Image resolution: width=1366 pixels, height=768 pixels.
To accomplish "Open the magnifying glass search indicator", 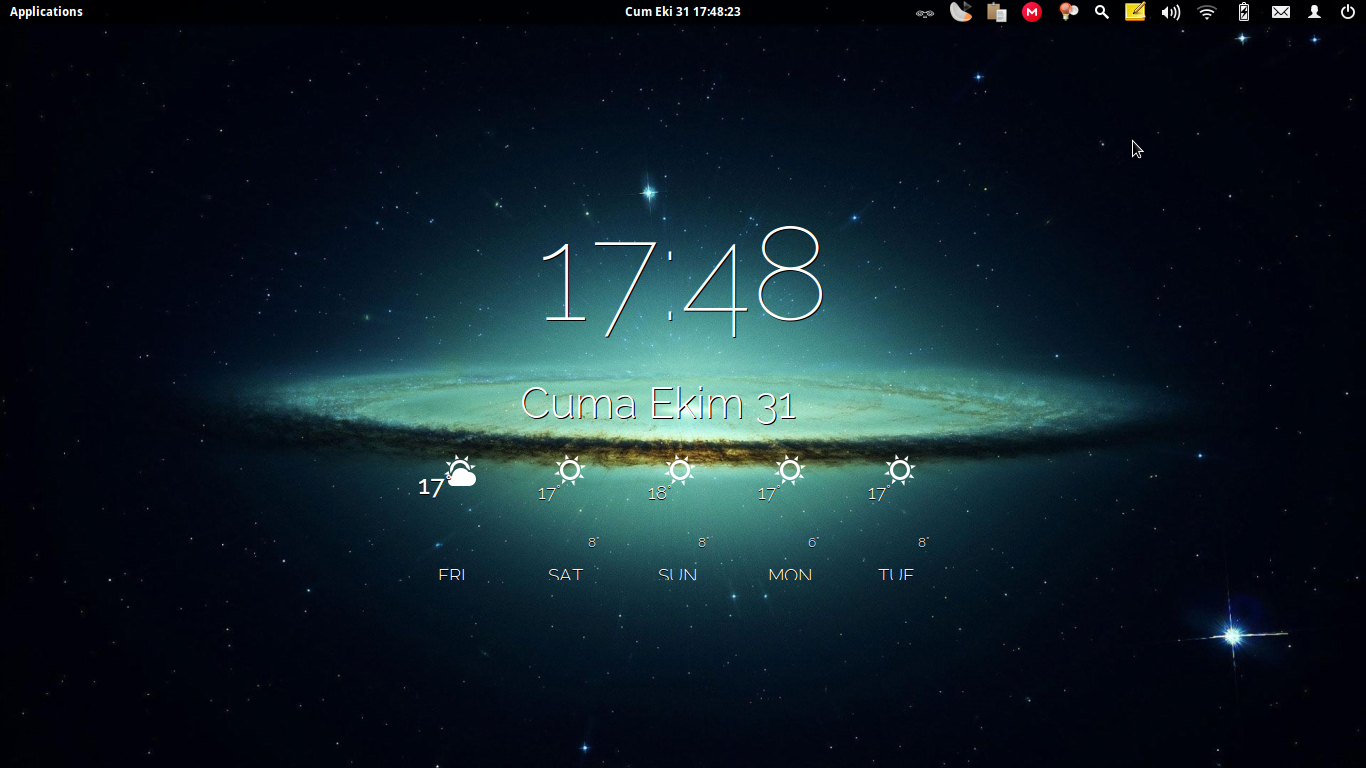I will pos(1102,12).
